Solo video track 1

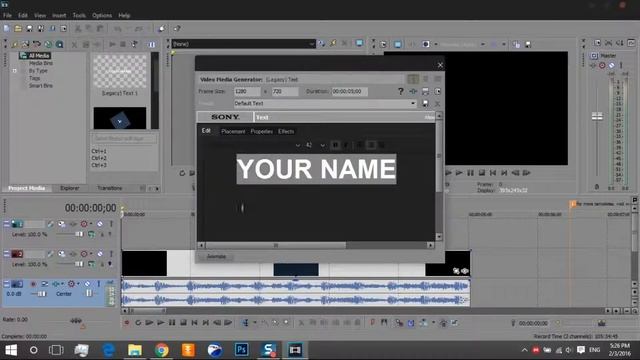111,224
